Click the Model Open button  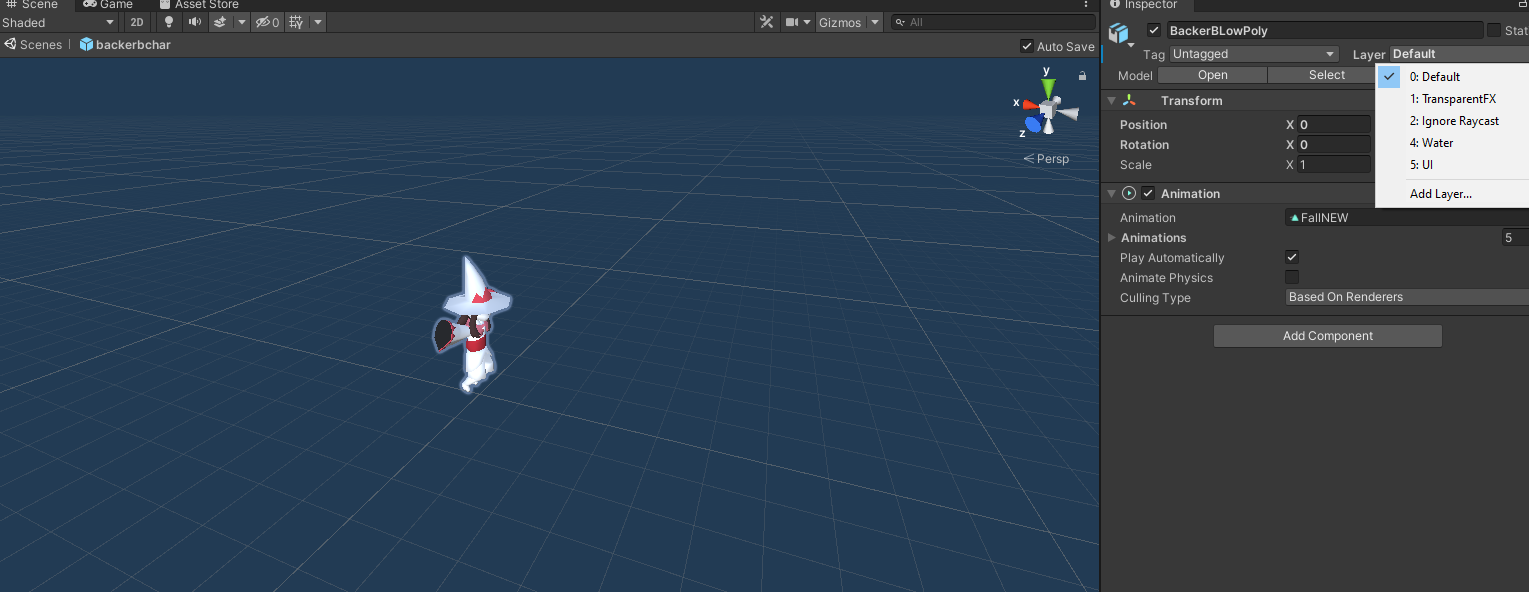click(1212, 75)
